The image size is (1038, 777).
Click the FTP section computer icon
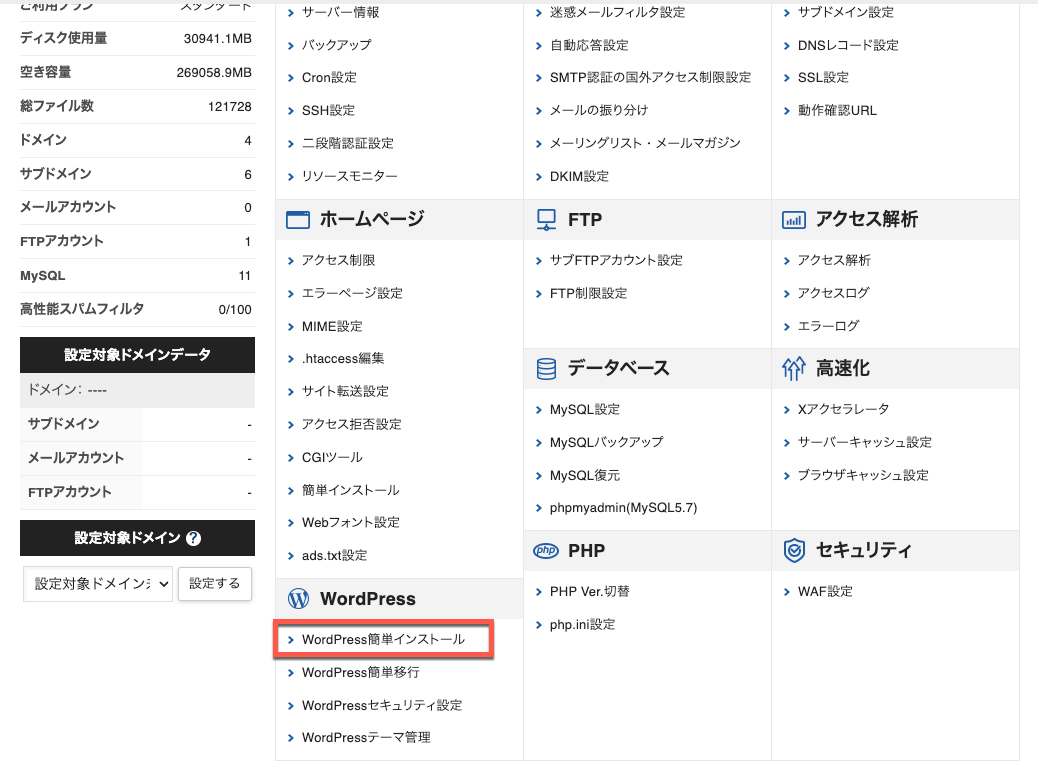pyautogui.click(x=546, y=220)
